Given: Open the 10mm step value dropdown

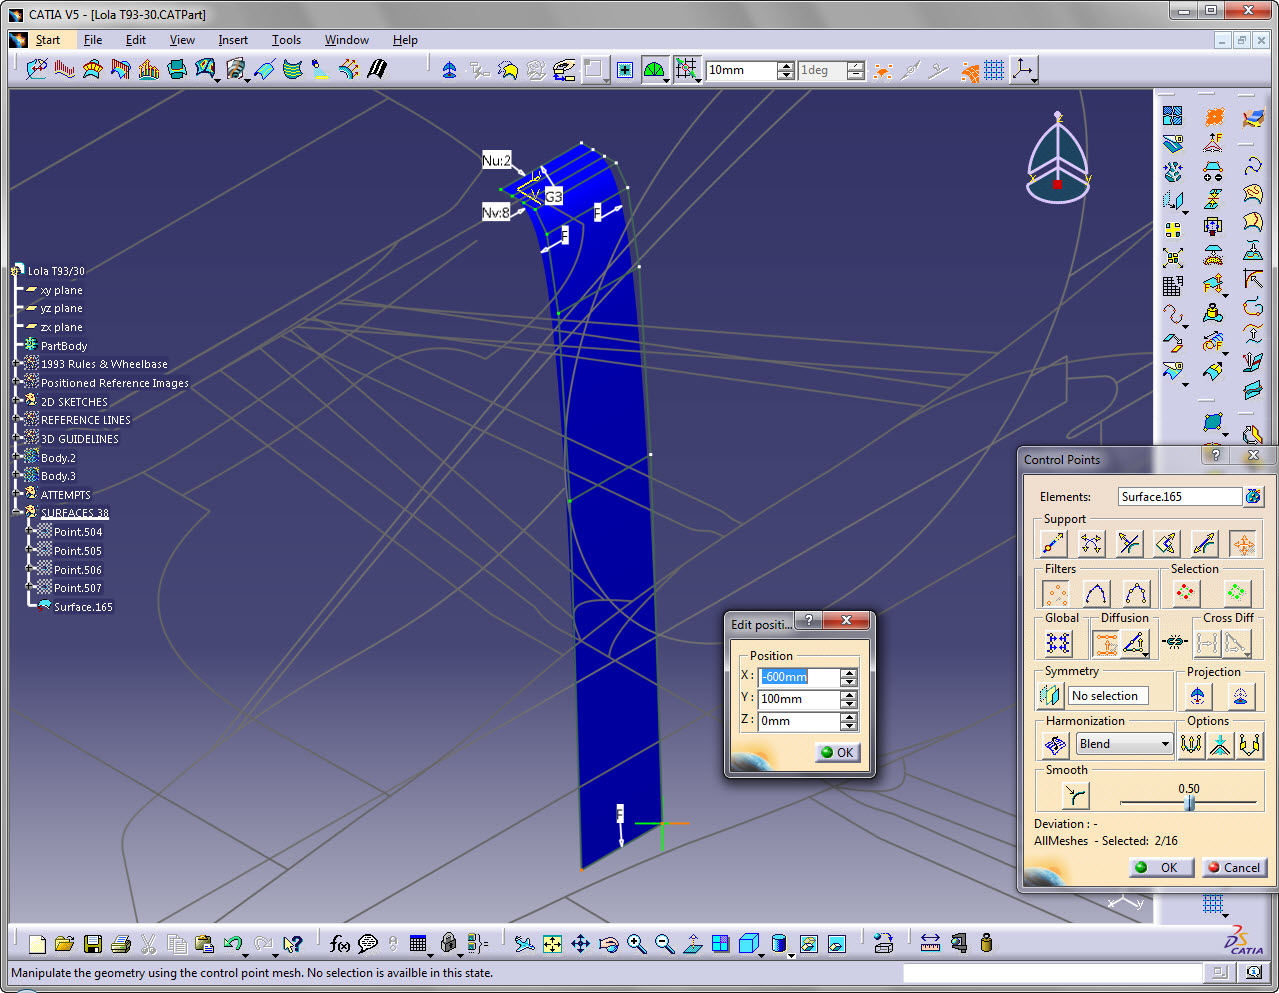Looking at the screenshot, I should pyautogui.click(x=785, y=70).
